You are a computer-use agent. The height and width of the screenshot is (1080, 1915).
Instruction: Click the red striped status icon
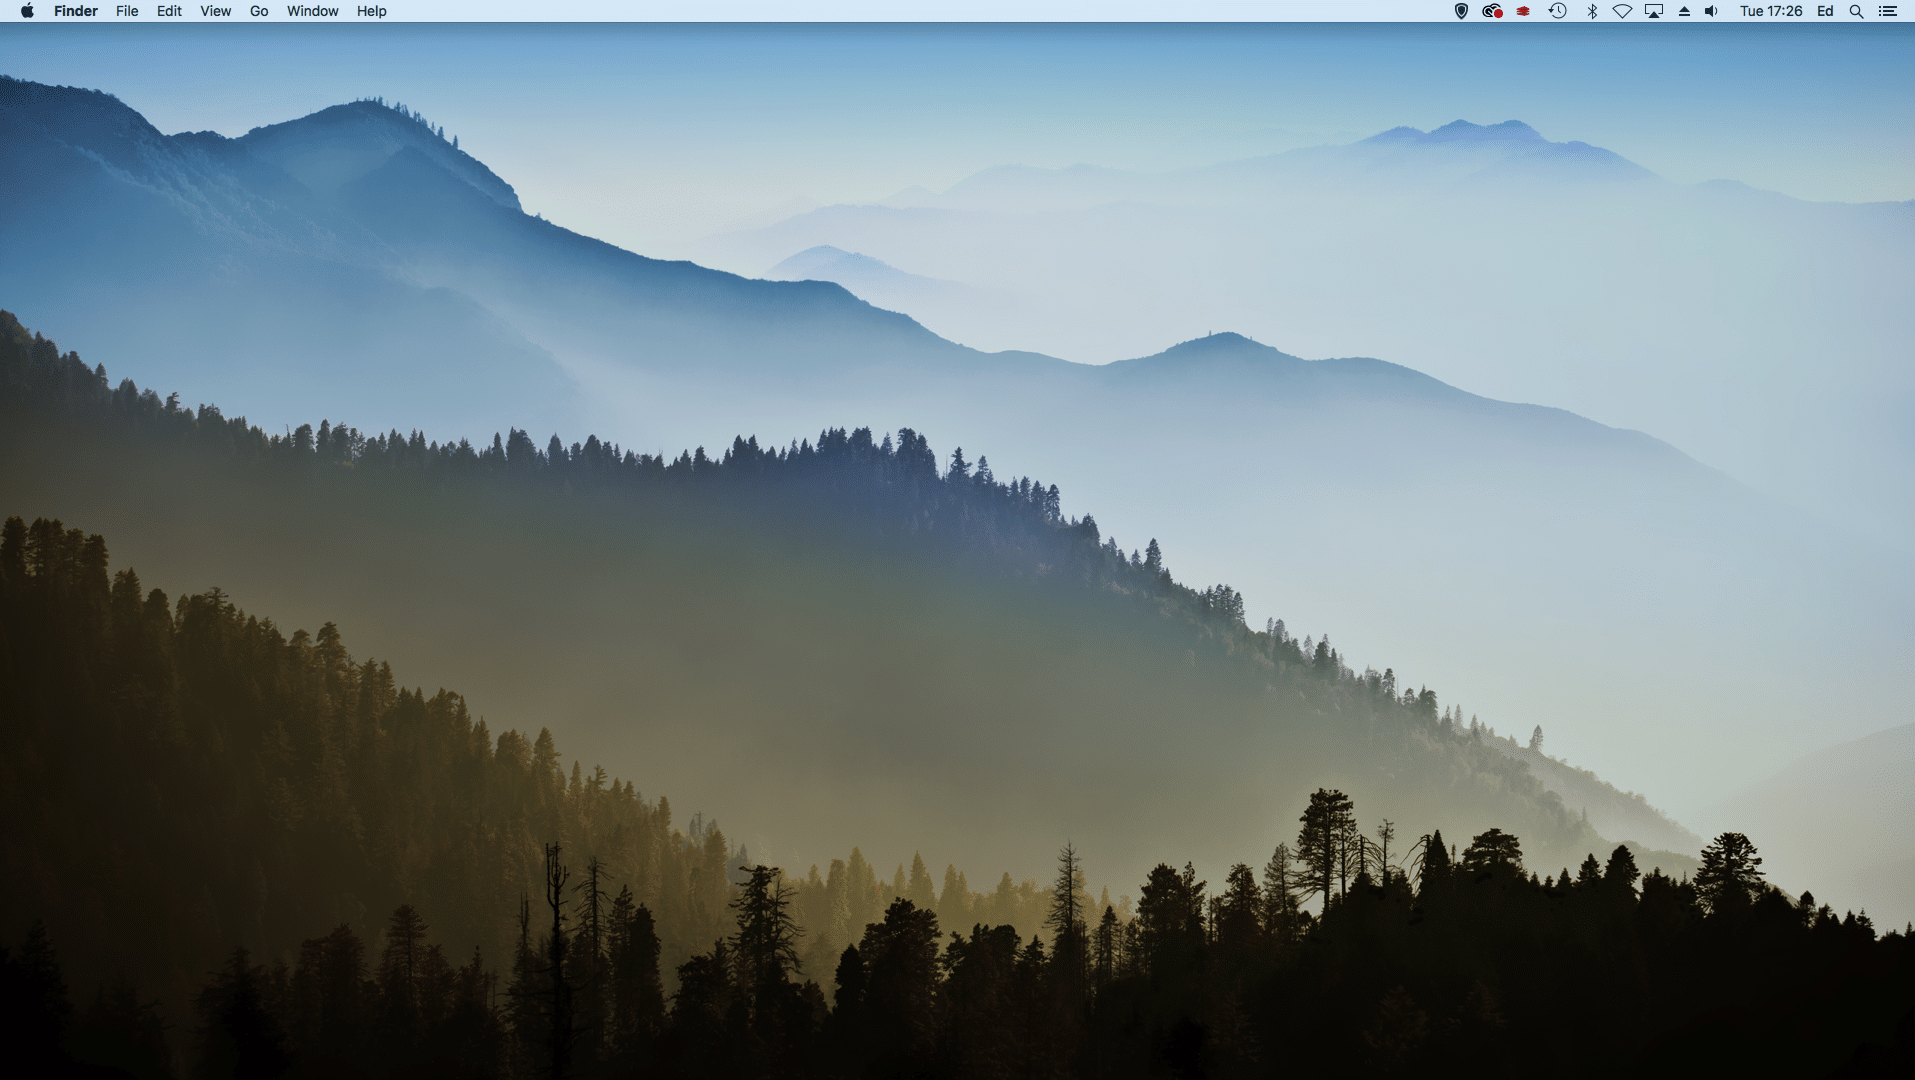click(x=1523, y=11)
